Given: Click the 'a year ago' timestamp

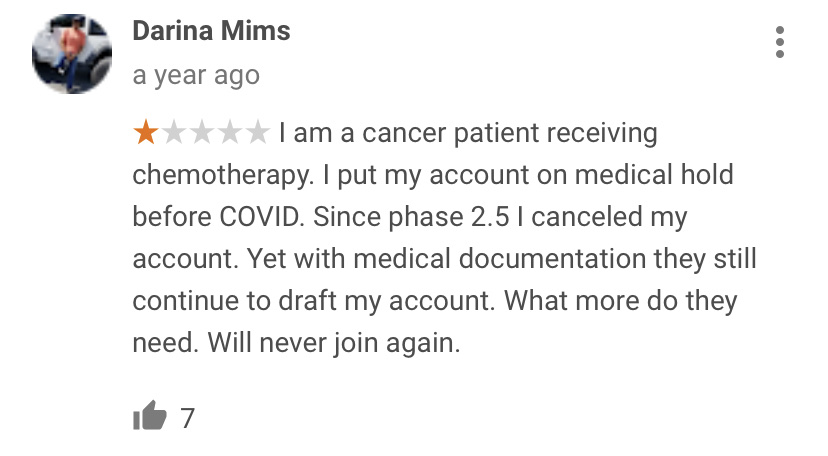Looking at the screenshot, I should pyautogui.click(x=195, y=76).
